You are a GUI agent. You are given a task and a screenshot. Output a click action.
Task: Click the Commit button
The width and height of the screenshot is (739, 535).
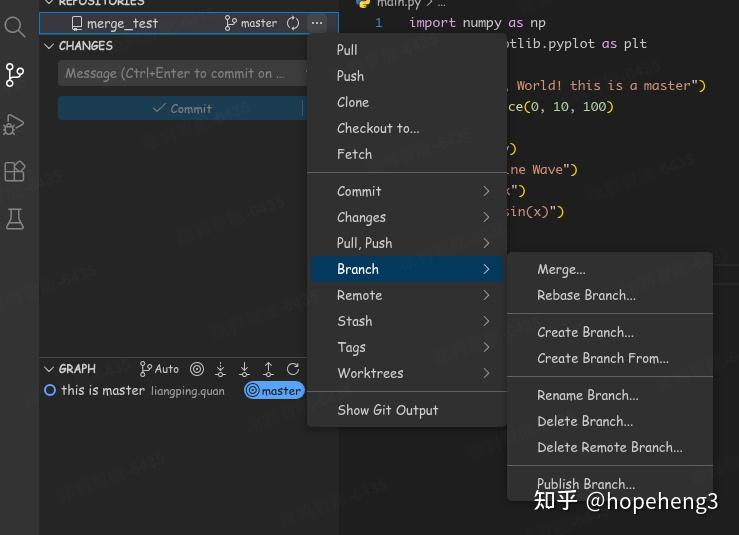click(182, 108)
